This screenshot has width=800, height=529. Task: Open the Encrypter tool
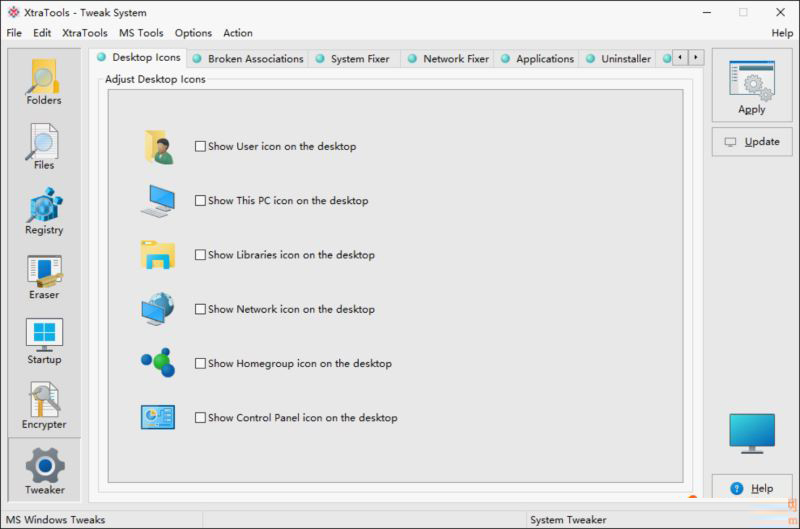pyautogui.click(x=44, y=406)
